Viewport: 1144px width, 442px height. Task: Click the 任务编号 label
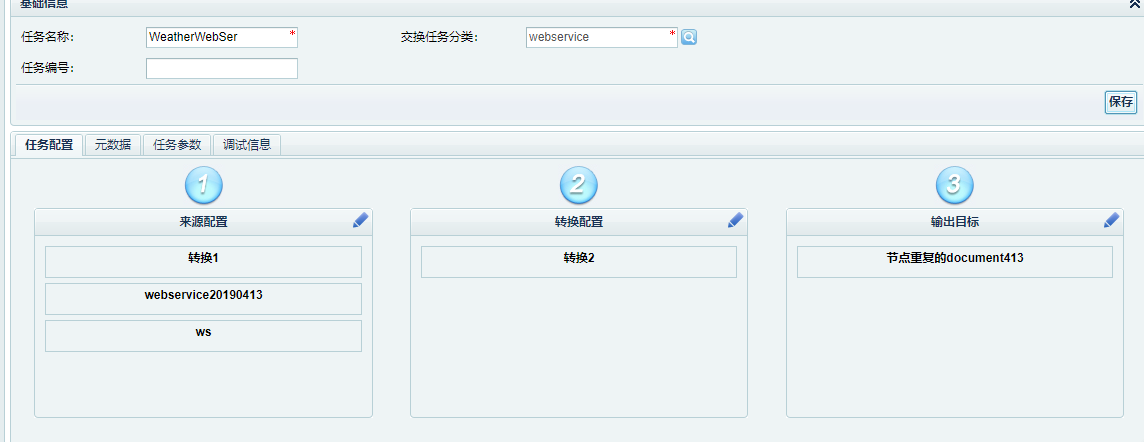coord(48,69)
